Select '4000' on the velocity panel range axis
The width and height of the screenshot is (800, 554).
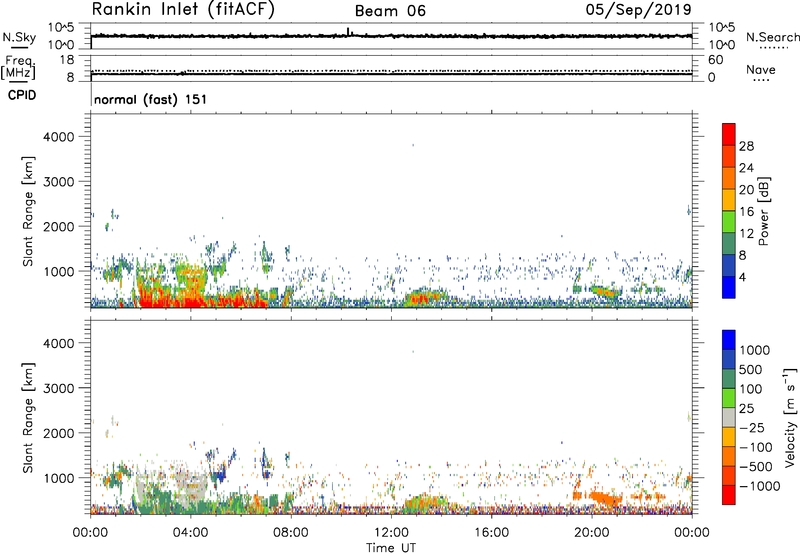point(59,343)
